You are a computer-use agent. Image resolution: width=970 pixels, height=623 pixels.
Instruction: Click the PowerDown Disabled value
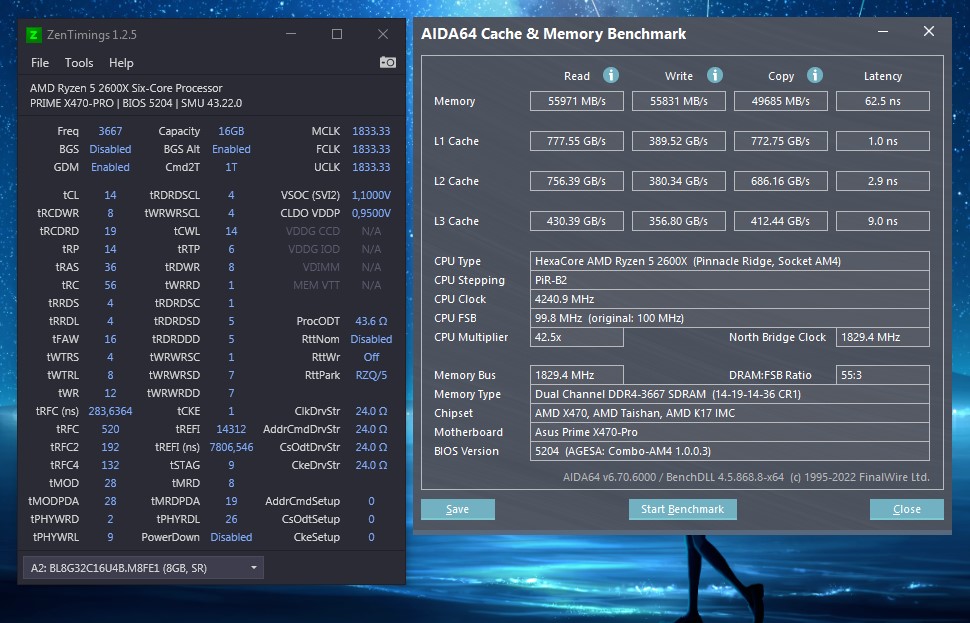(x=231, y=537)
